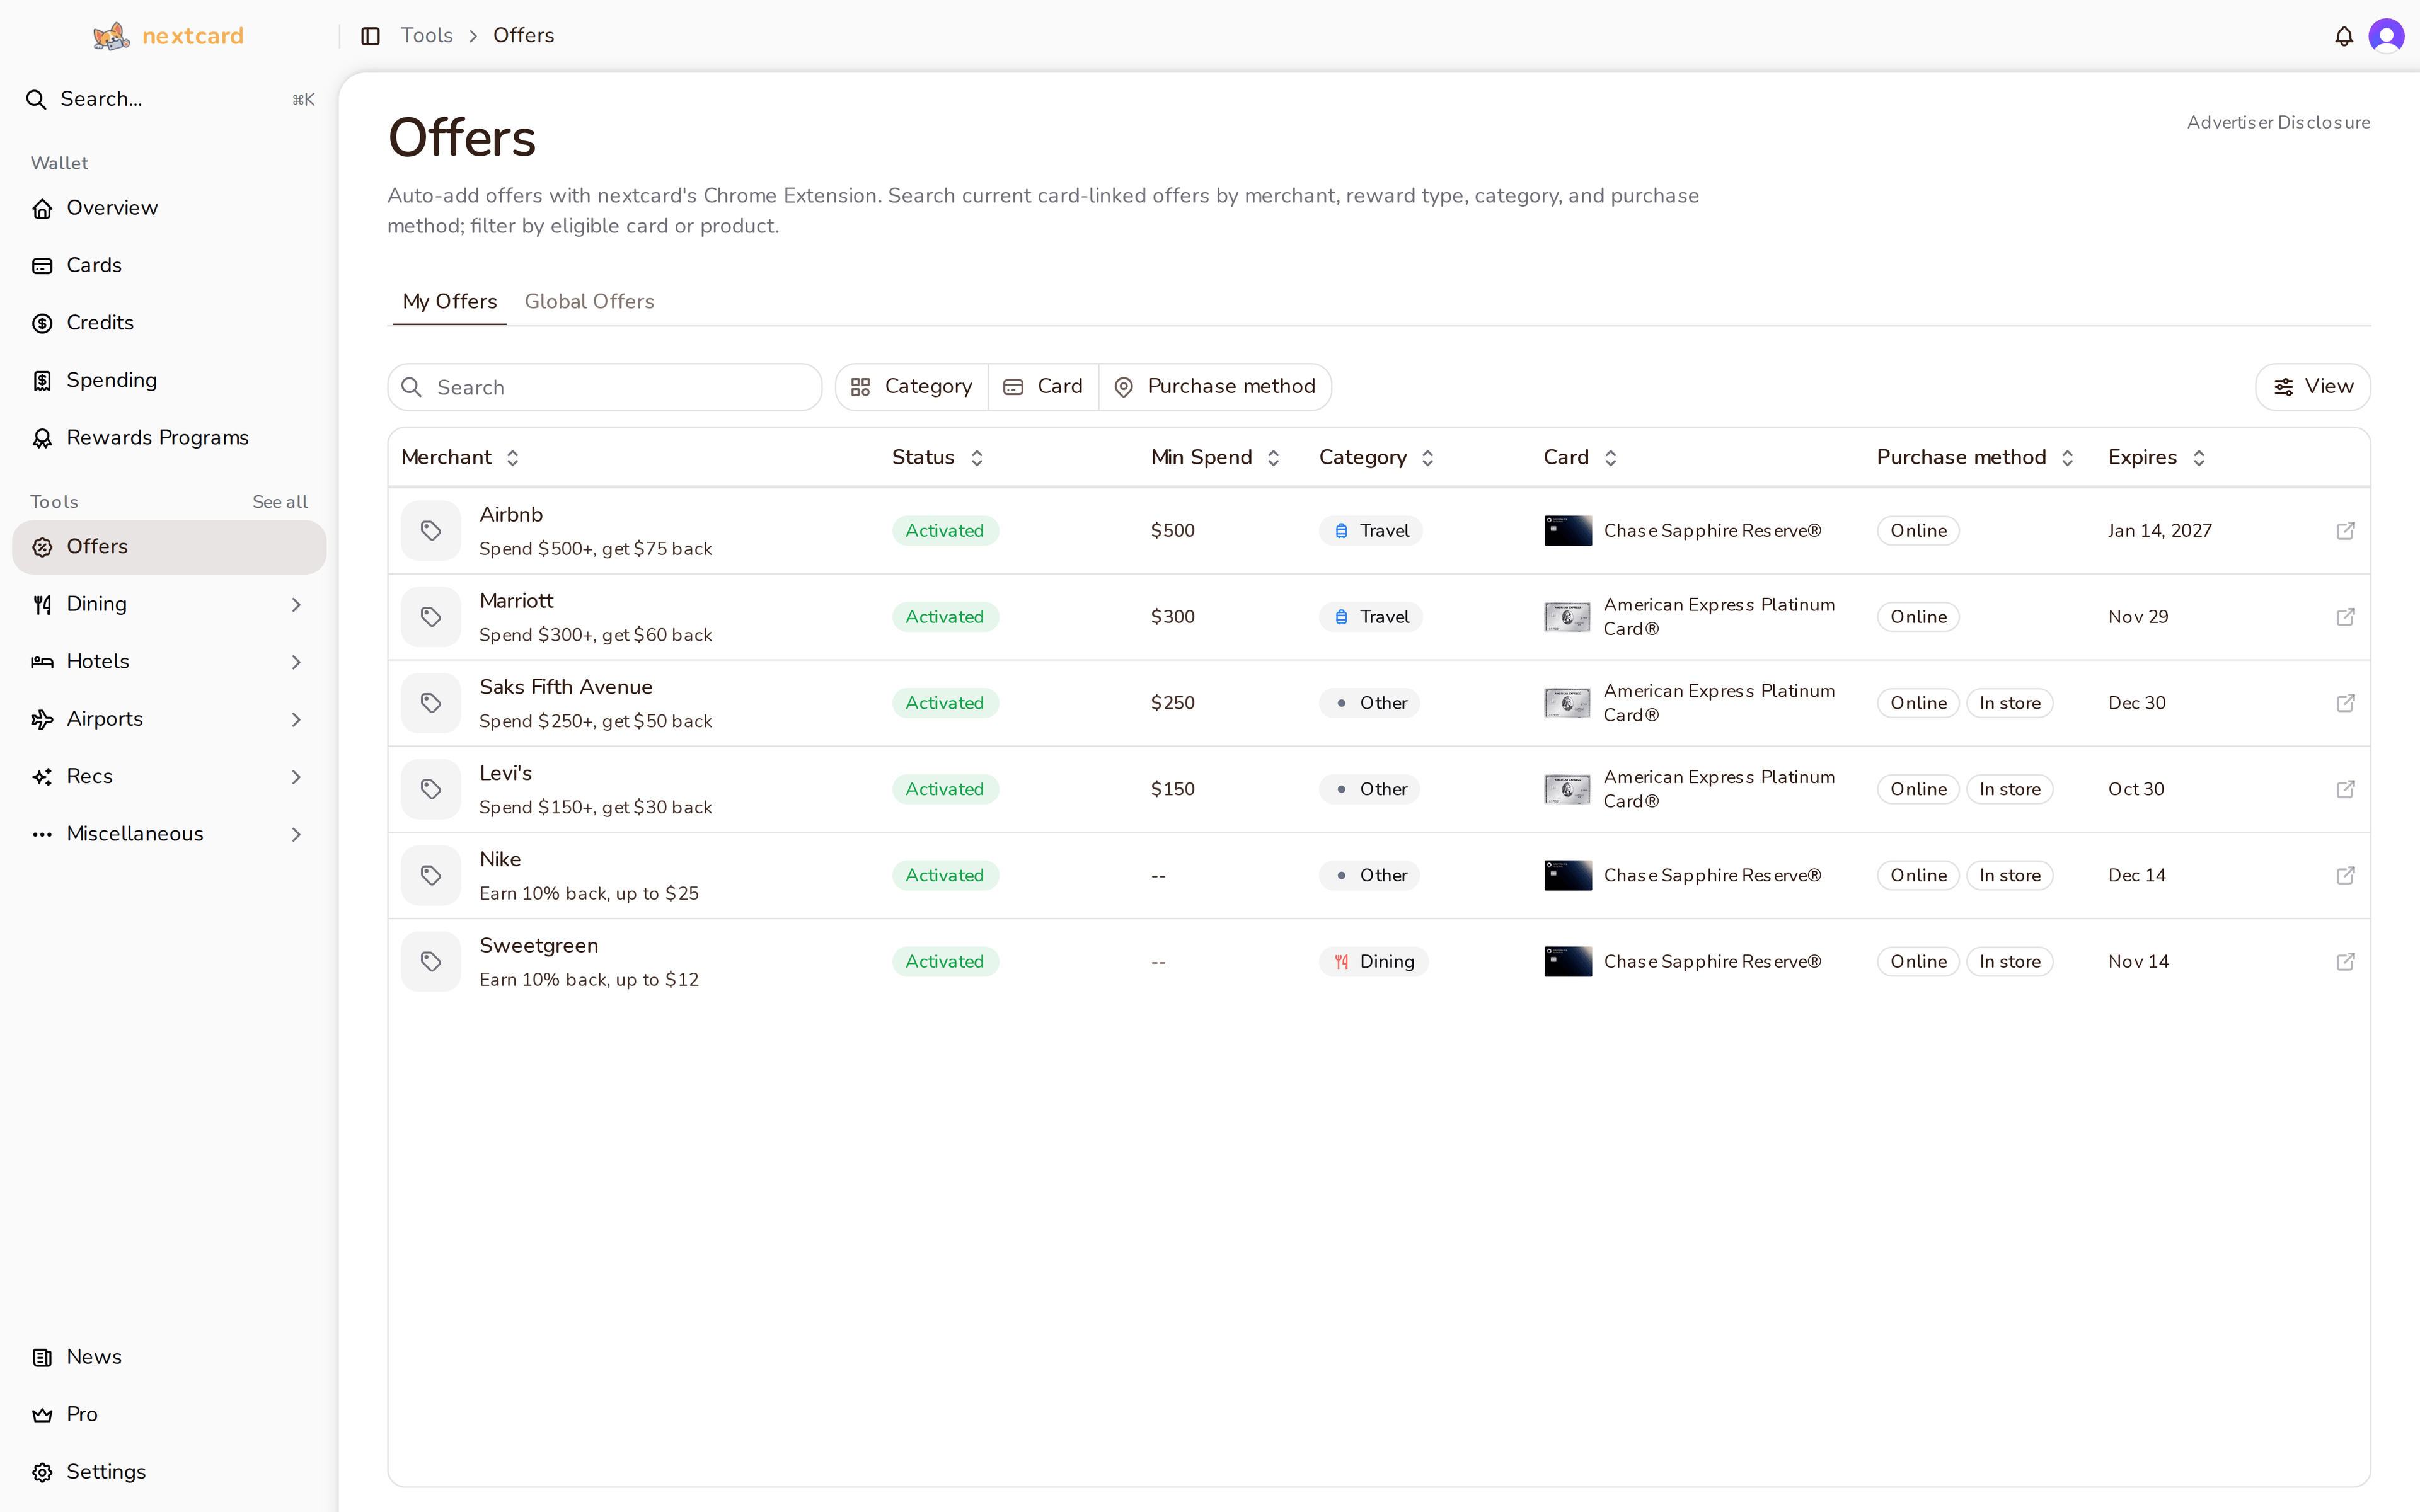Sort table by Min Spend column
Screen dimensions: 2420x1512
click(x=1215, y=457)
